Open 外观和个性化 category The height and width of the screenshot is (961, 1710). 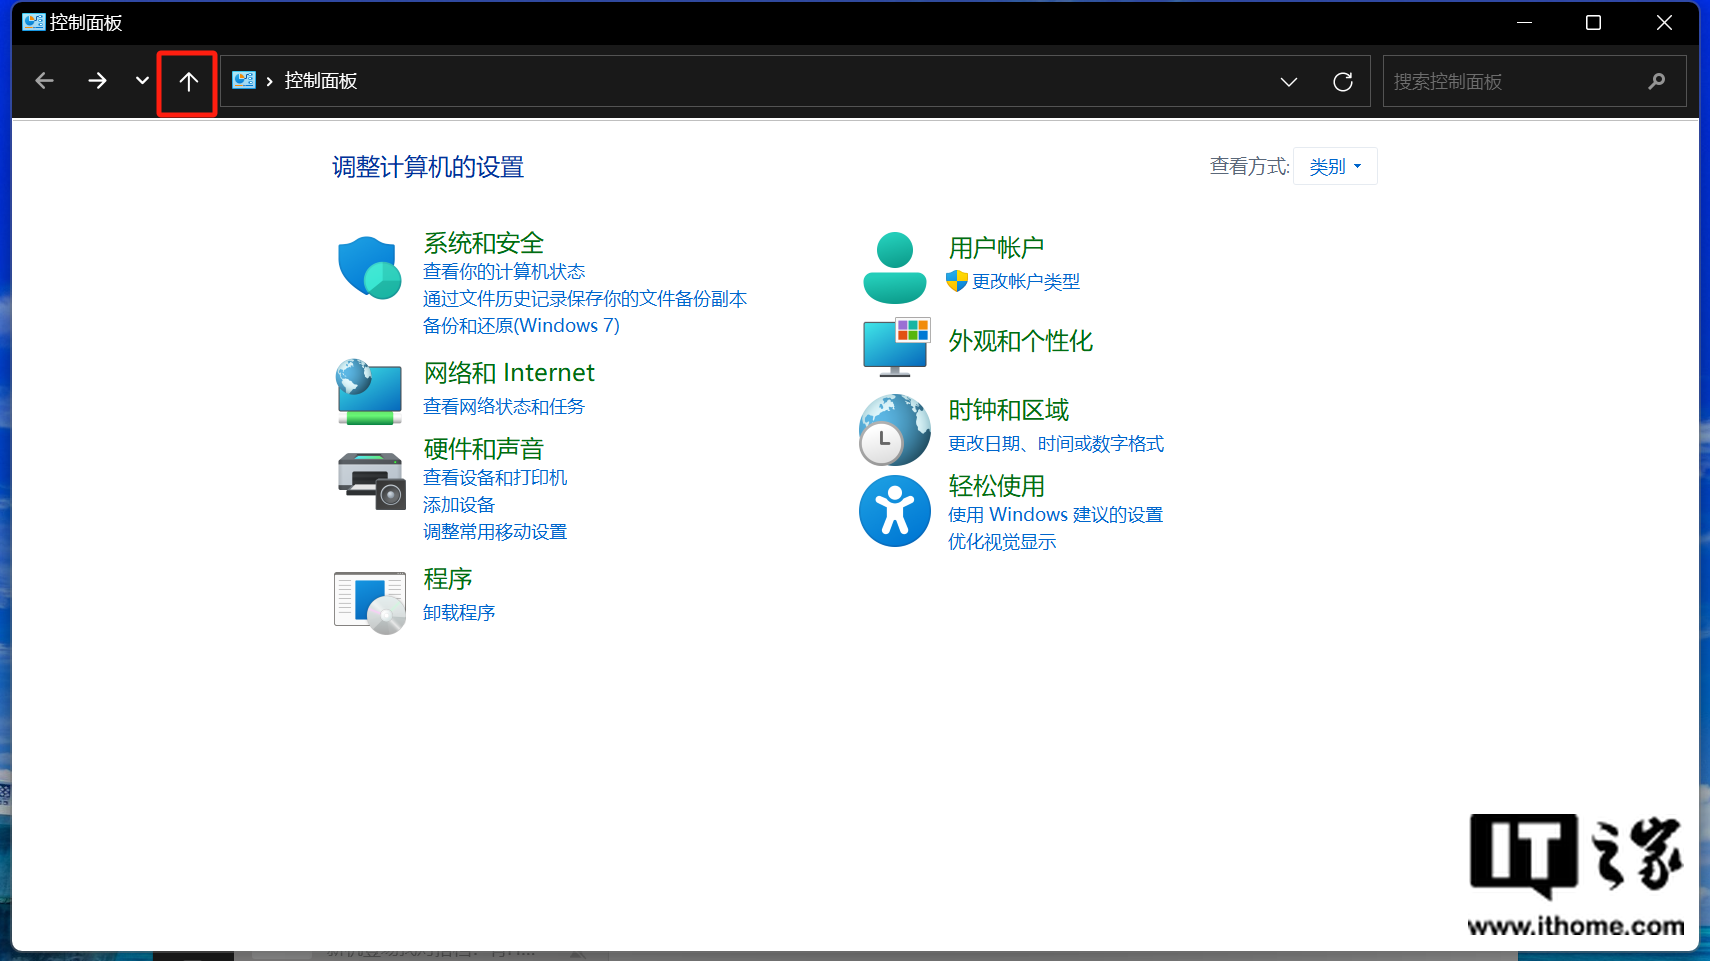pyautogui.click(x=1021, y=341)
